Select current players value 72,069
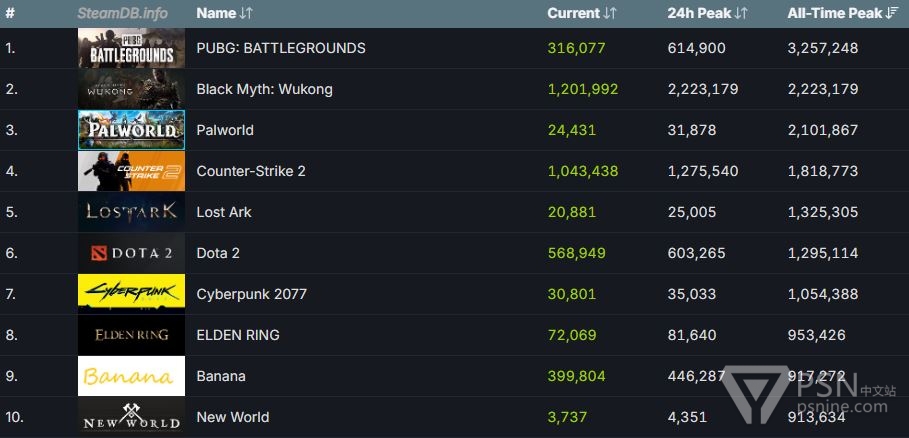This screenshot has width=909, height=438. [x=572, y=335]
